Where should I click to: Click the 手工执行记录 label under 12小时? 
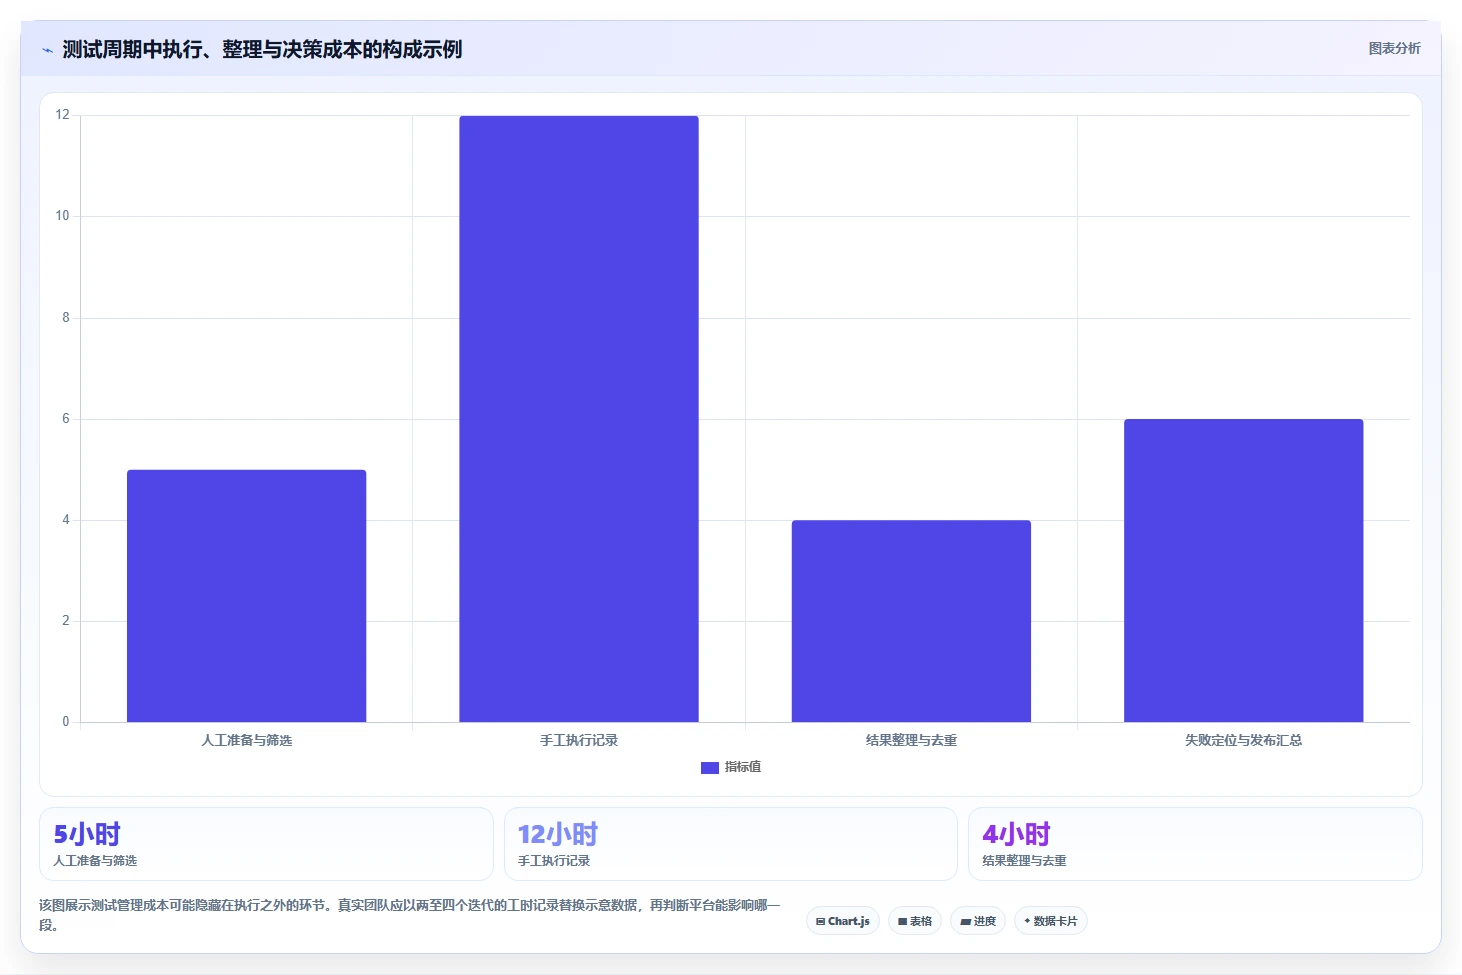pos(554,861)
